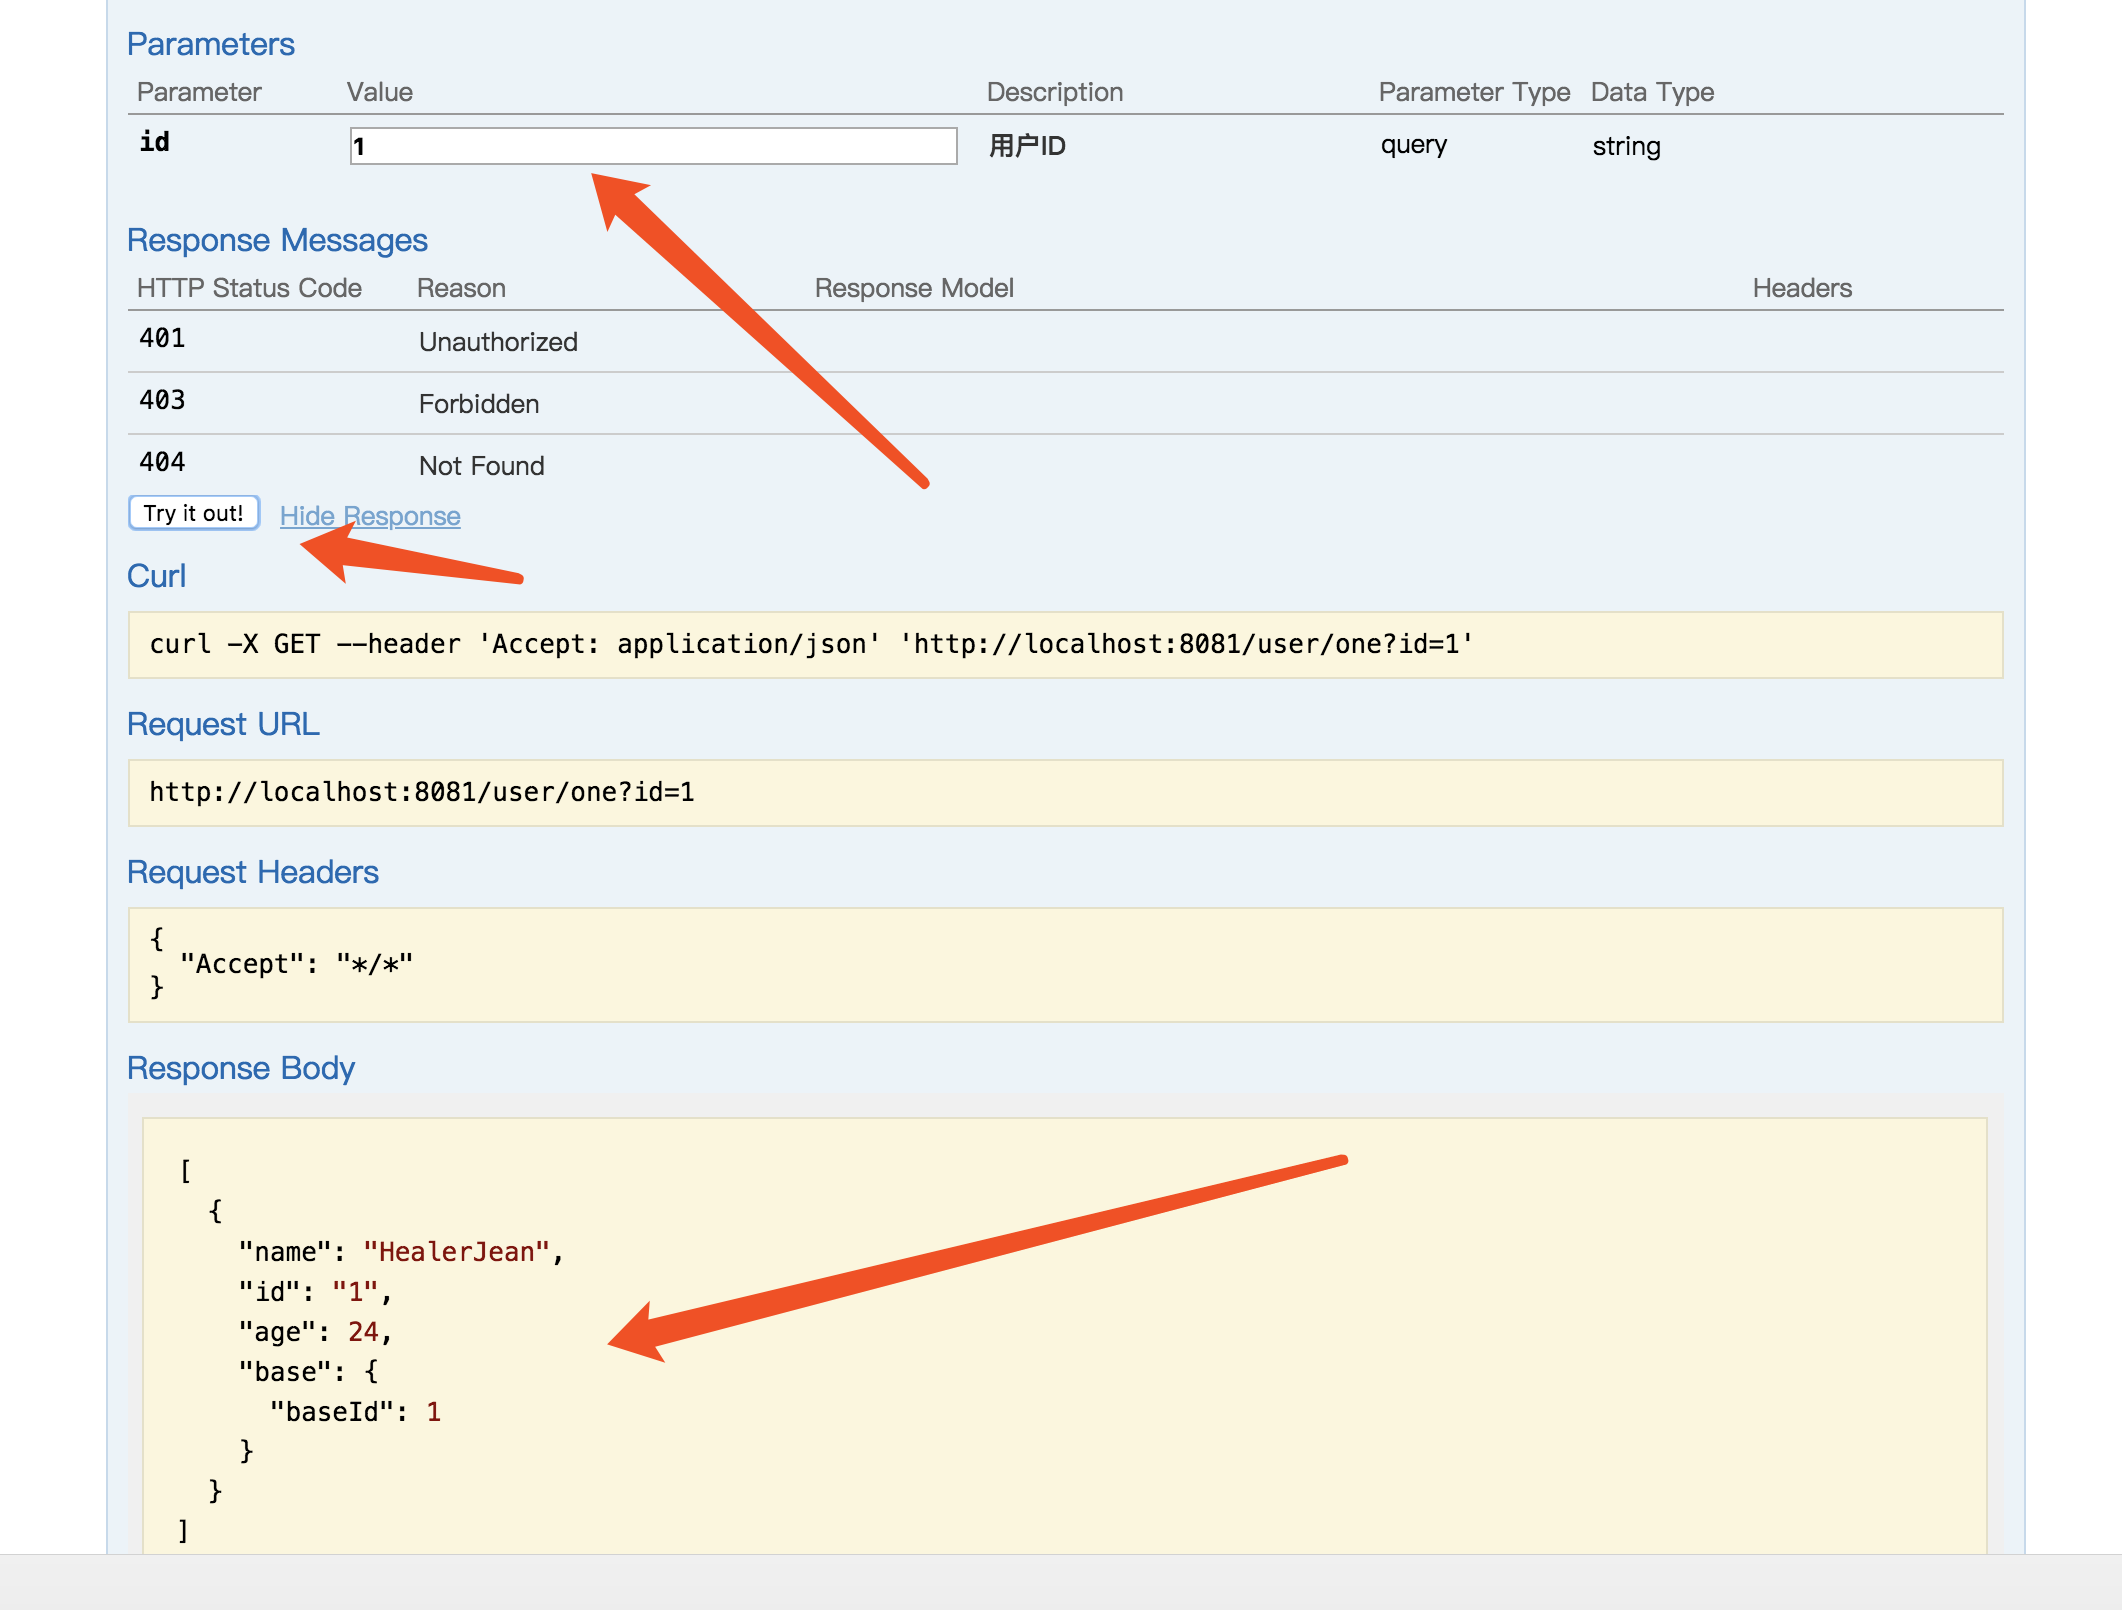
Task: Click the 'string' data type cell
Action: [x=1626, y=146]
